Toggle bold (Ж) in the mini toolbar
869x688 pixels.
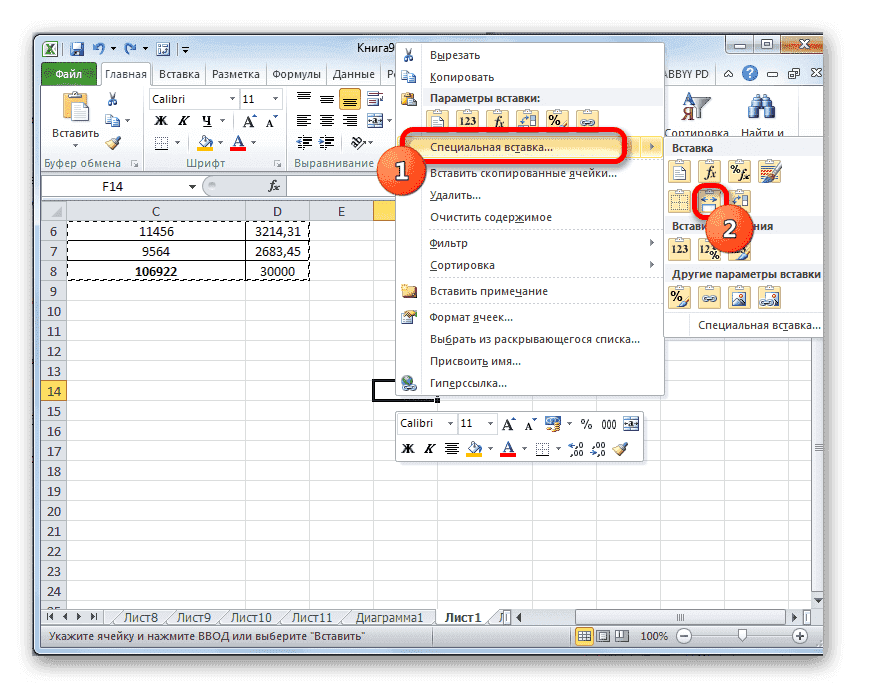click(407, 448)
